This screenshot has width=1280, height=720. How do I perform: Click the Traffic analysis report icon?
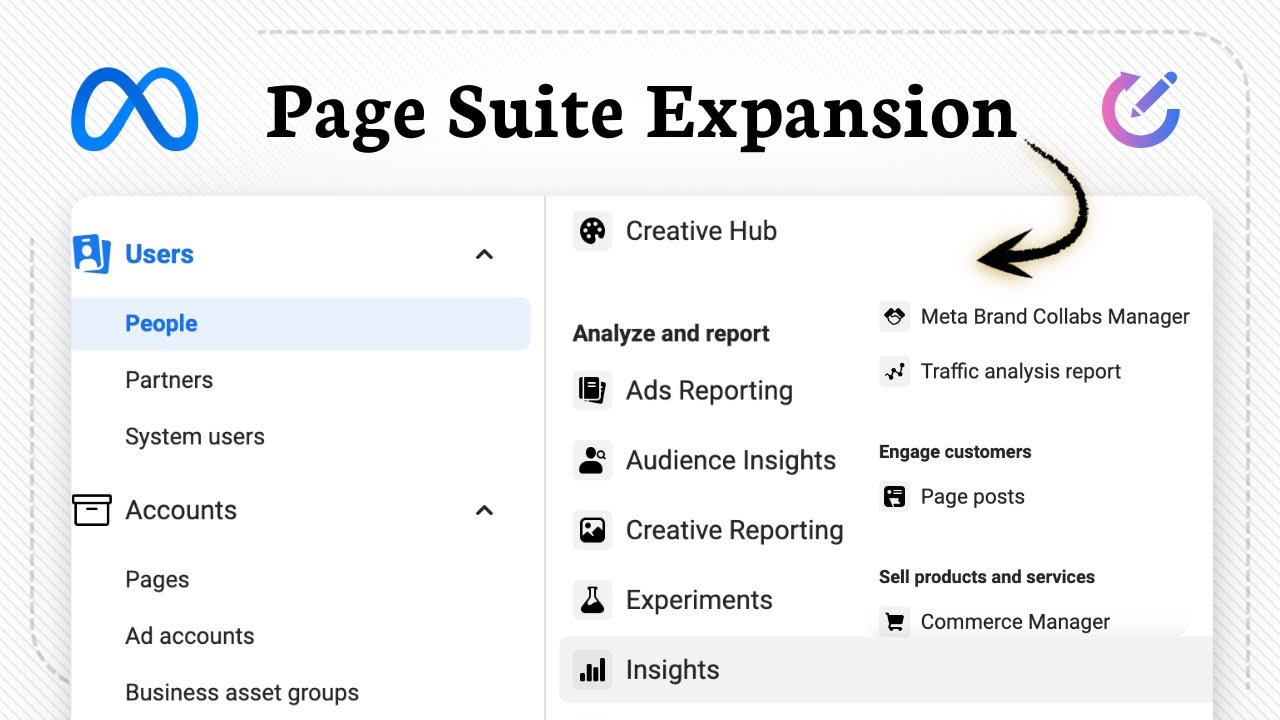[x=894, y=372]
